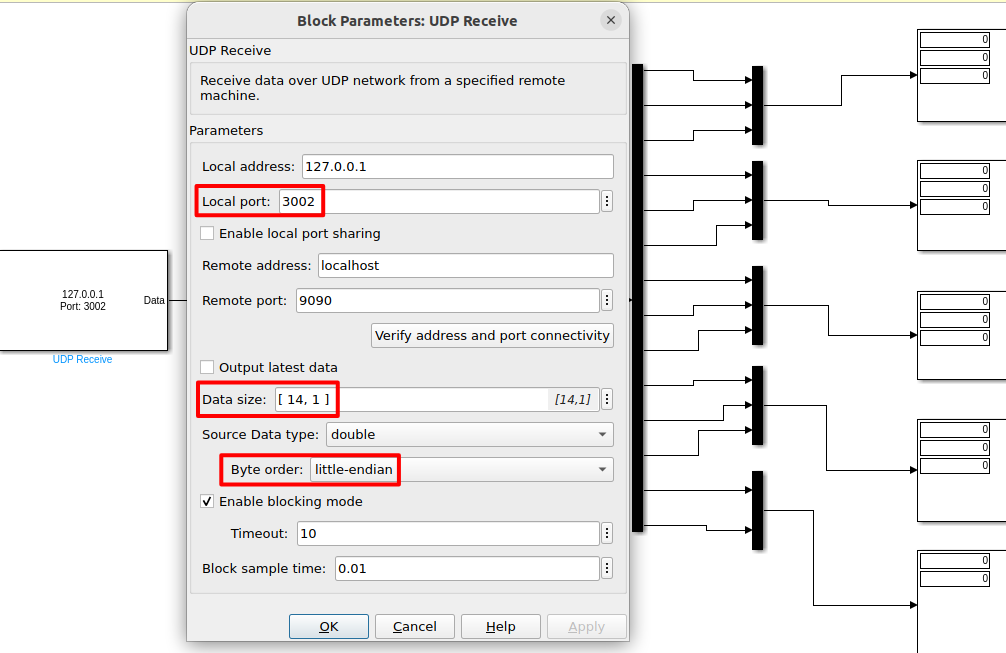This screenshot has width=1006, height=653.
Task: Expand Source Data type dropdown
Action: [469, 435]
